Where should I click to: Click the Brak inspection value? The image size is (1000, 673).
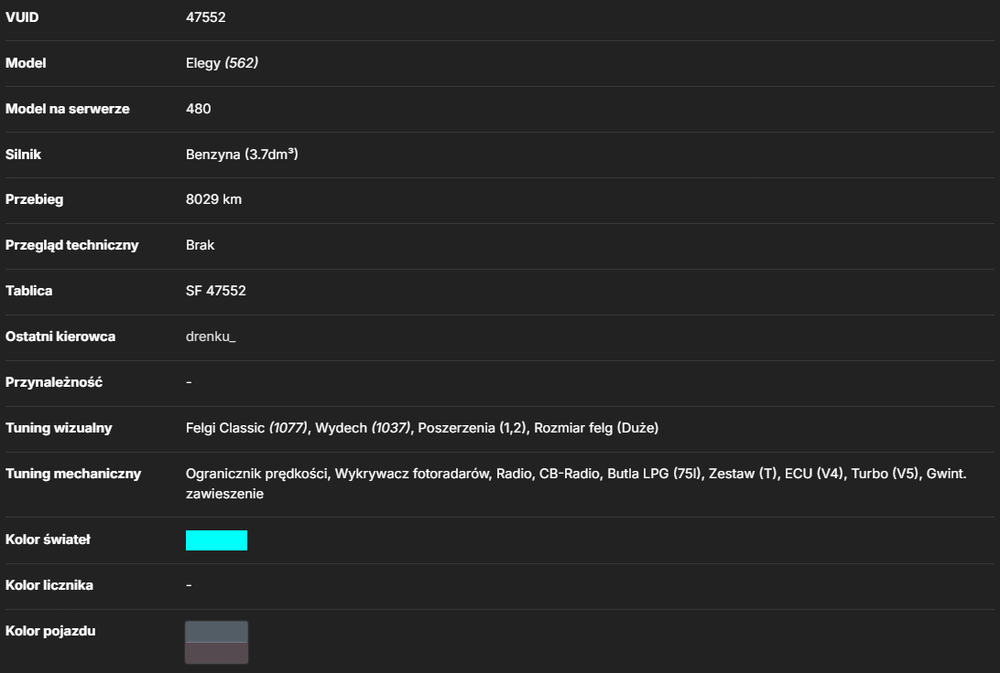click(200, 246)
